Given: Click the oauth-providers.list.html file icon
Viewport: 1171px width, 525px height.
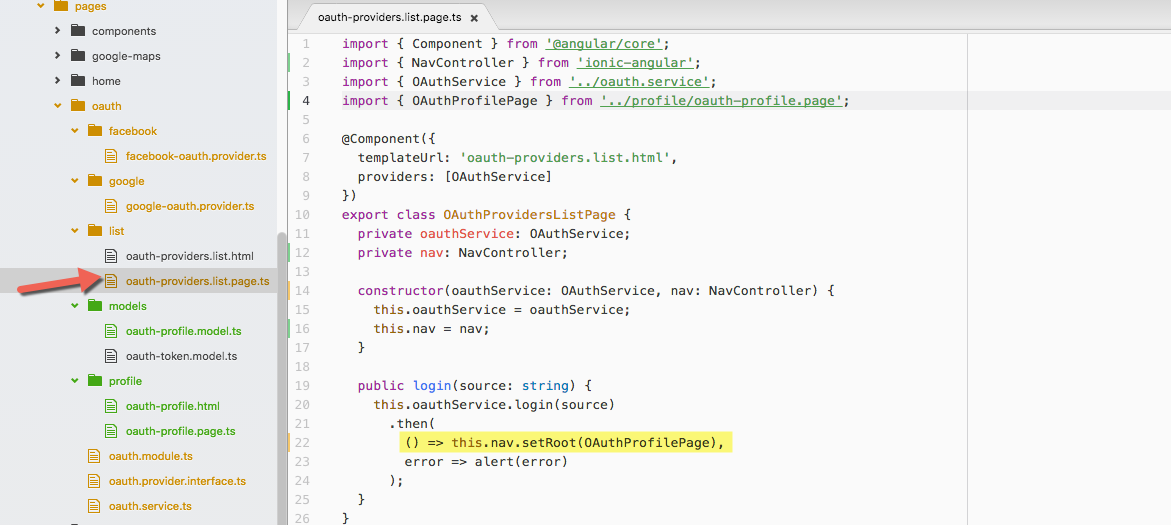Looking at the screenshot, I should (111, 256).
